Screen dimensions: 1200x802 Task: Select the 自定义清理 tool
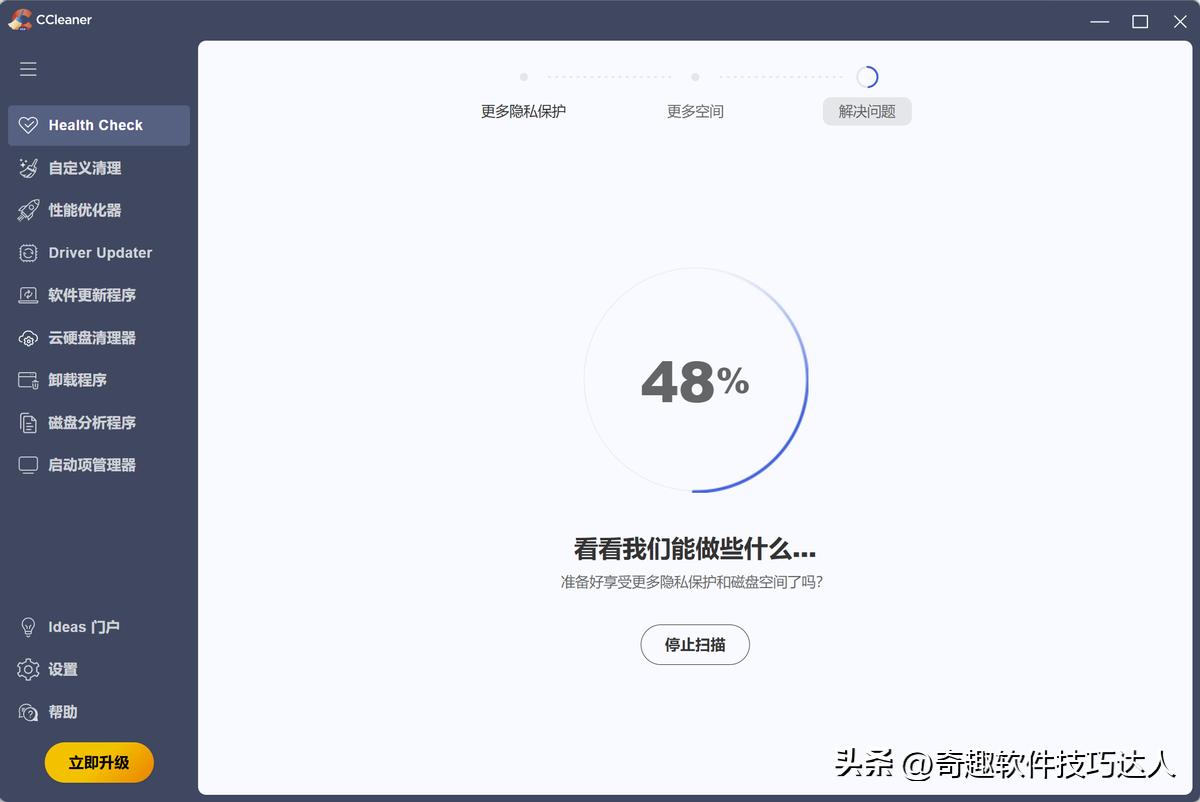(x=85, y=168)
